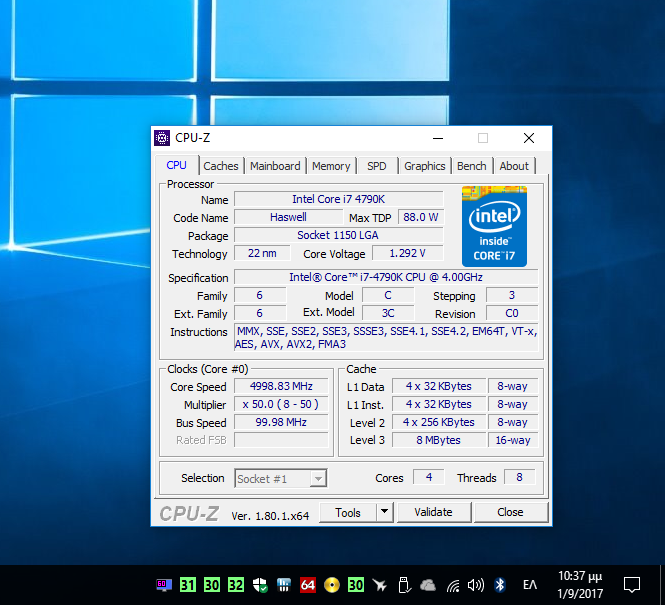Screen dimensions: 665x605
Task: Click the Specification field i7-4790K CPU @ 4.00GHz
Action: pyautogui.click(x=386, y=277)
